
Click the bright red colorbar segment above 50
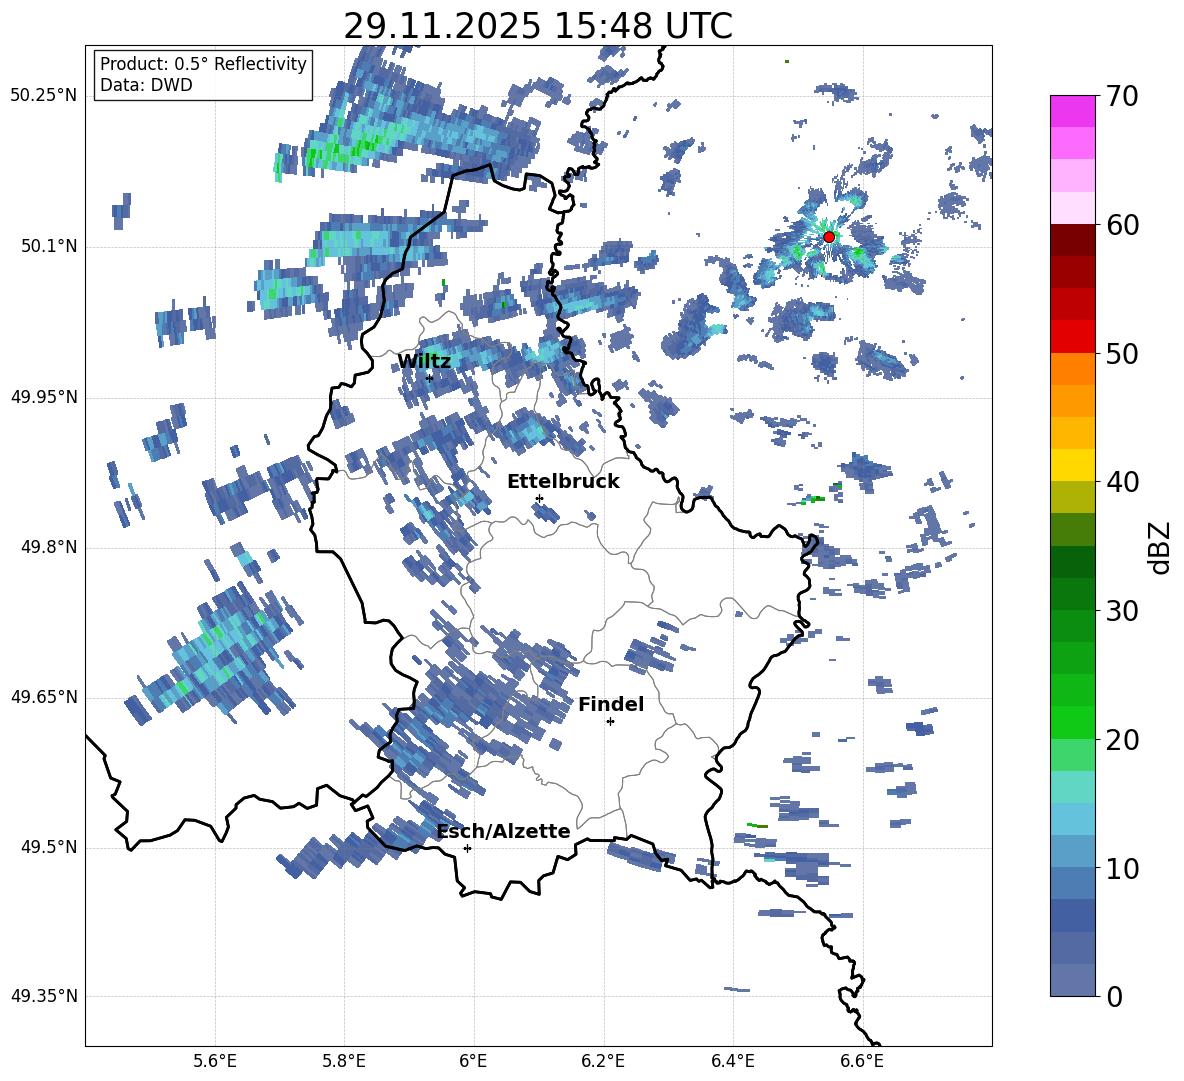point(1073,337)
